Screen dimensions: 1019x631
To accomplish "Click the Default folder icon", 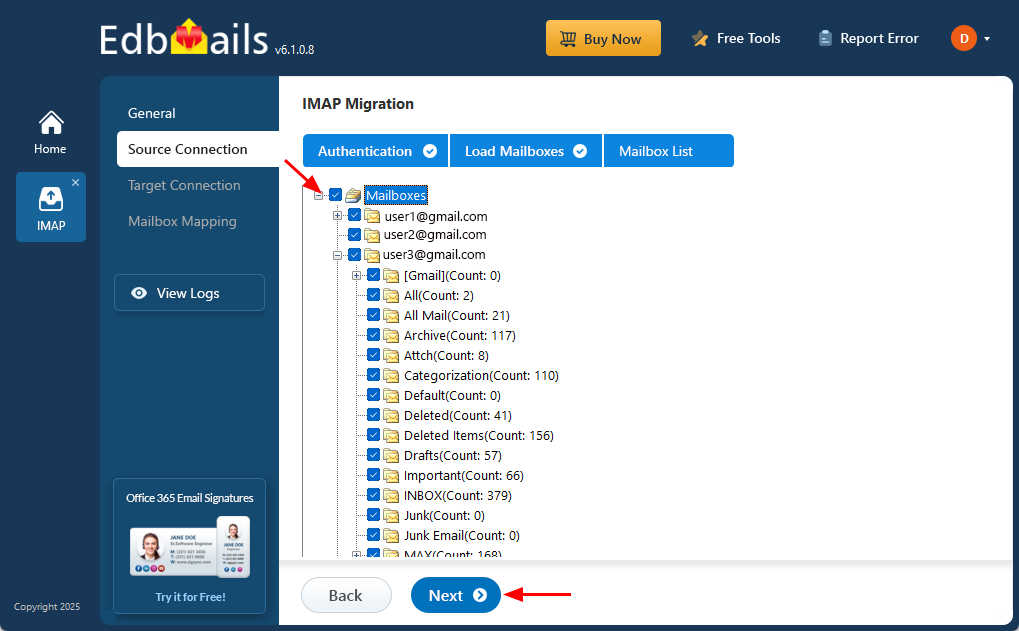I will 391,396.
